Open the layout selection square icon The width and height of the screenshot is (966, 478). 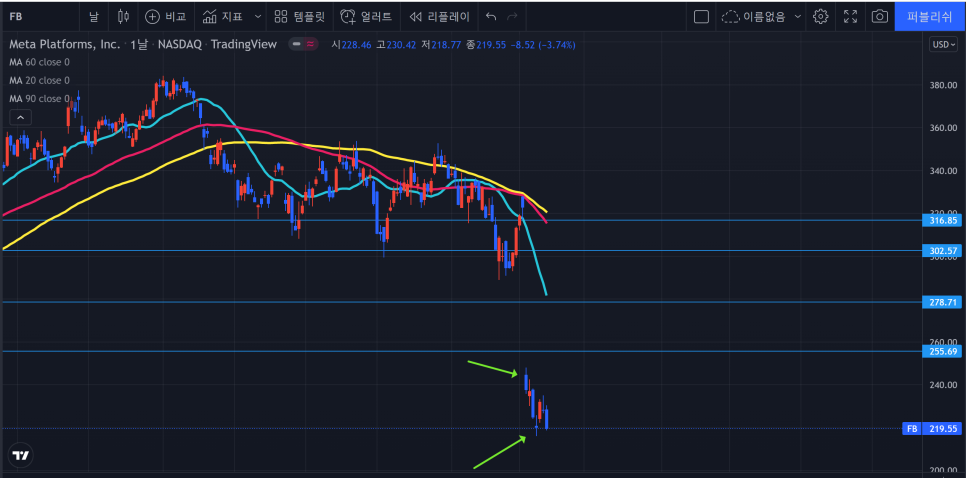(x=701, y=17)
